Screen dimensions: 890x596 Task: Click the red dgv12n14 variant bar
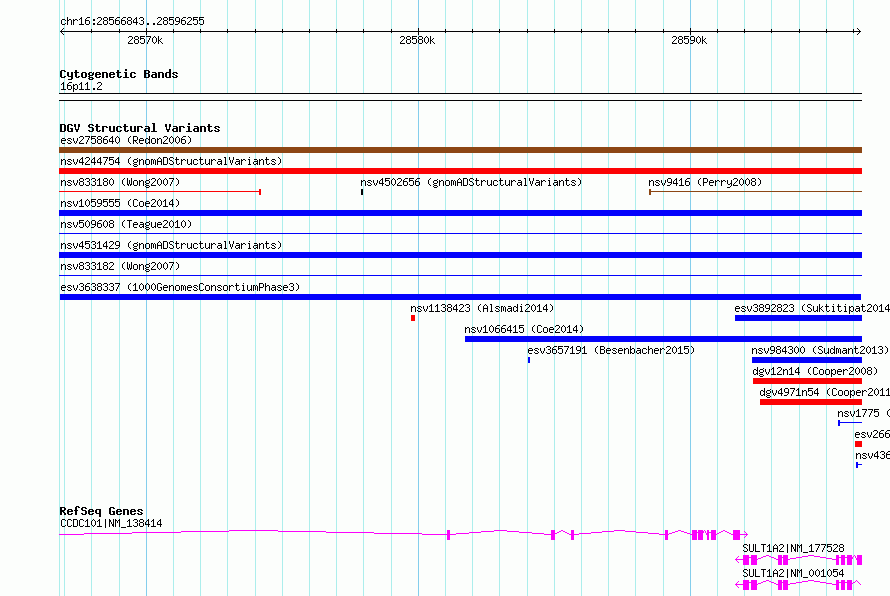[807, 381]
